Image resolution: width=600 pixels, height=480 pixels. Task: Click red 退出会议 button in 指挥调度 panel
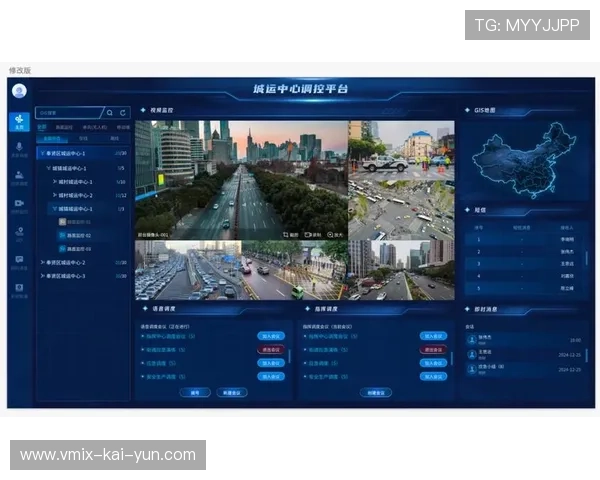434,349
